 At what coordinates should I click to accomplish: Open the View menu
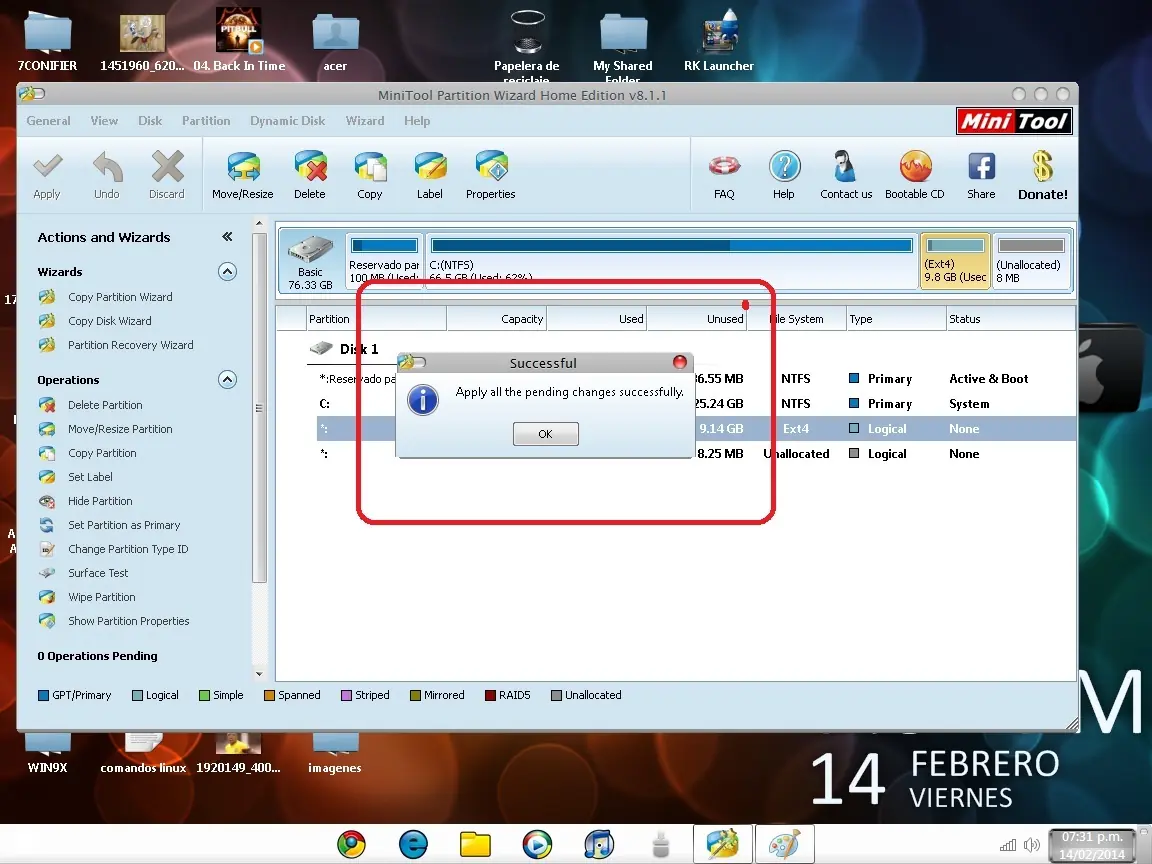tap(104, 120)
